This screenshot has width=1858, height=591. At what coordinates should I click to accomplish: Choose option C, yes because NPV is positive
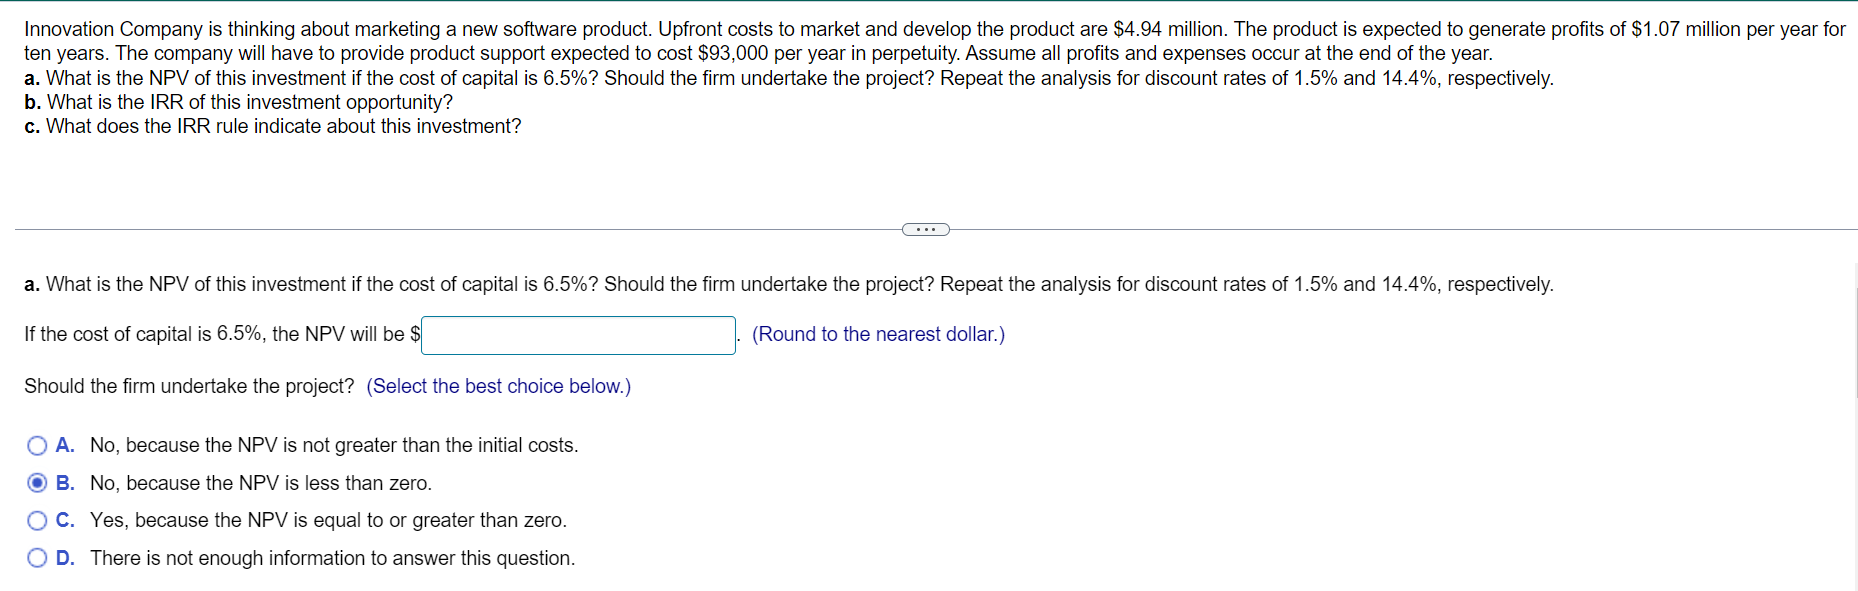[x=37, y=520]
